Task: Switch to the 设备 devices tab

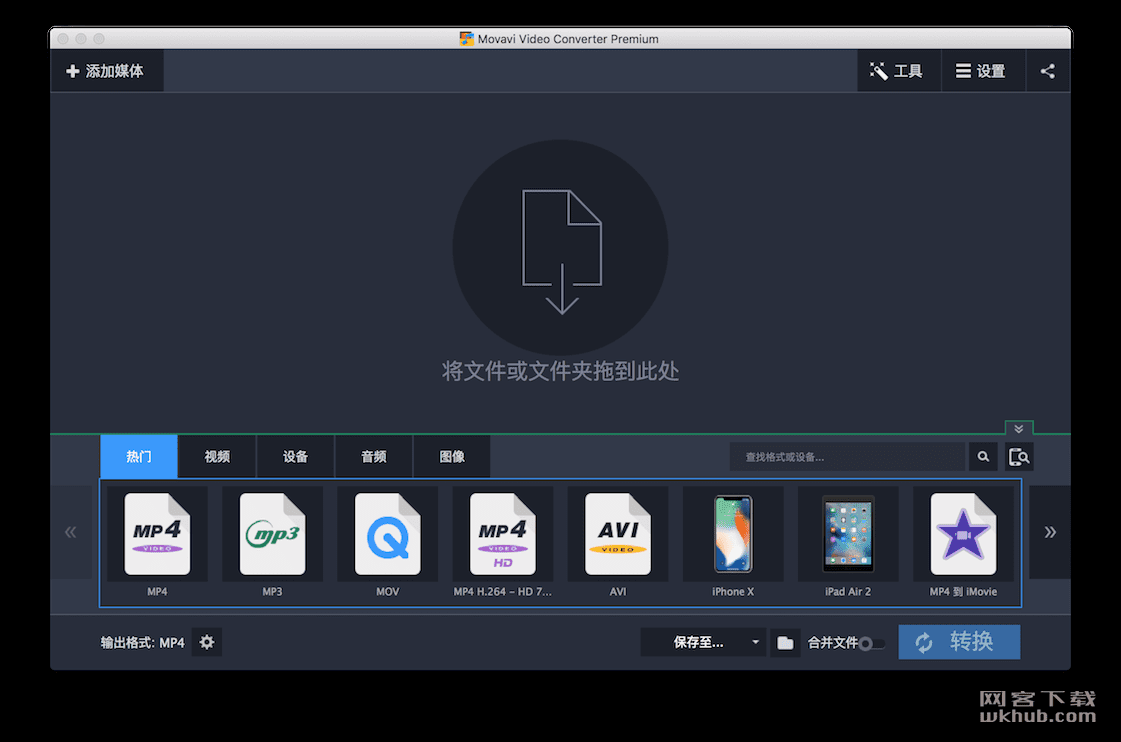Action: coord(295,456)
